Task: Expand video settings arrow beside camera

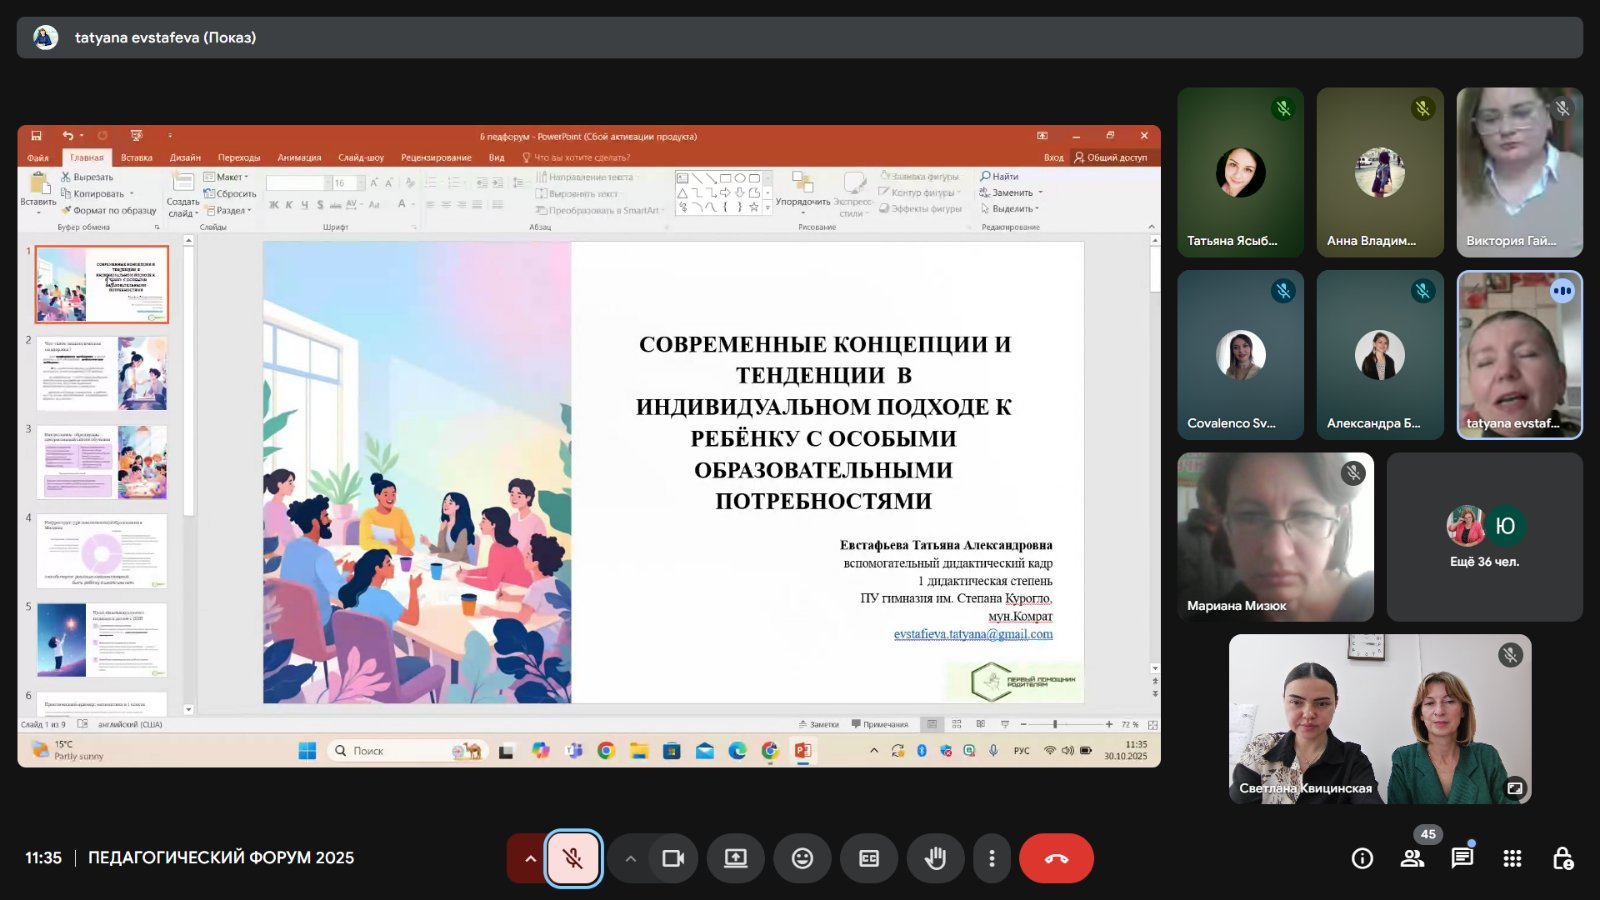Action: pyautogui.click(x=630, y=858)
